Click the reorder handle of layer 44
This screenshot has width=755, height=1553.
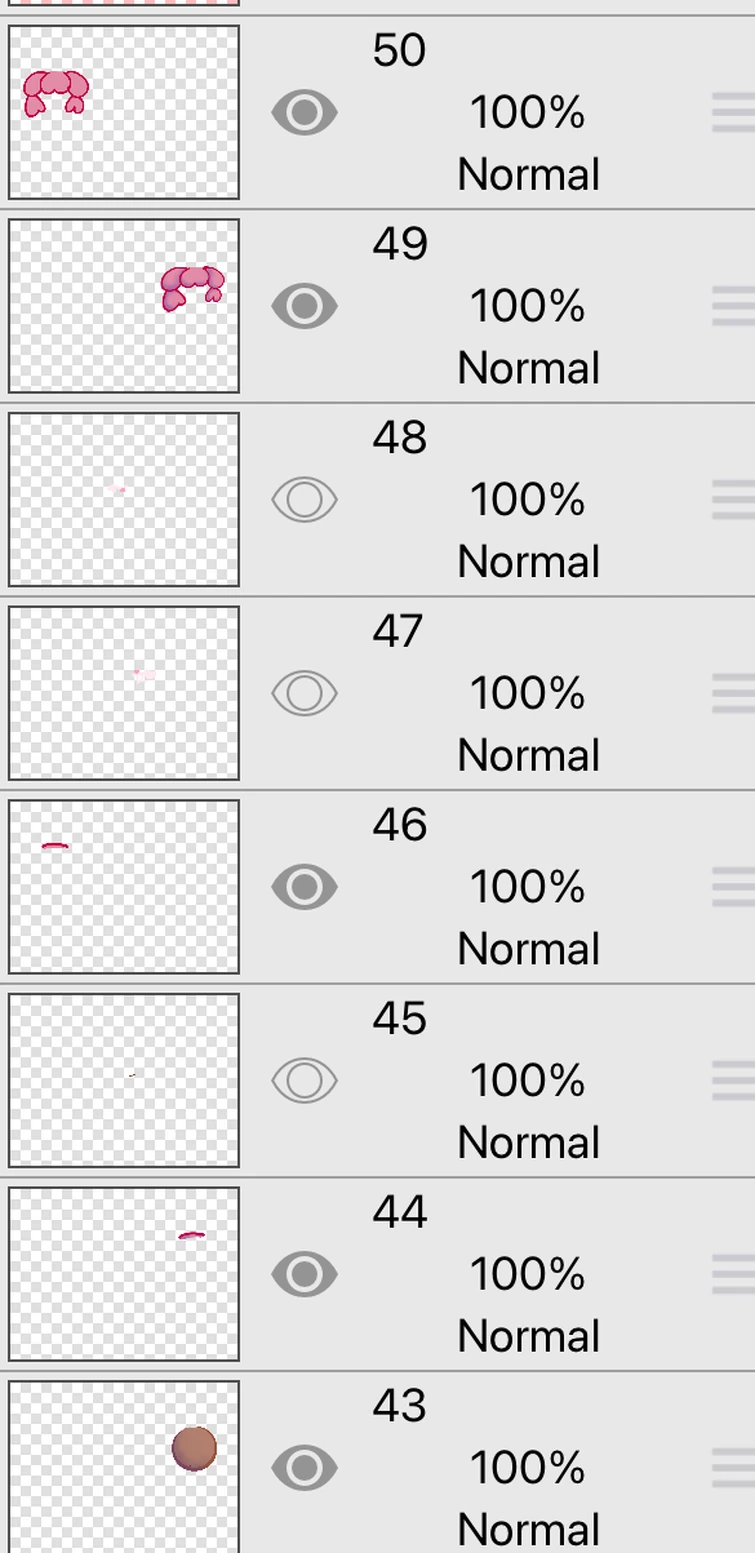click(733, 1274)
